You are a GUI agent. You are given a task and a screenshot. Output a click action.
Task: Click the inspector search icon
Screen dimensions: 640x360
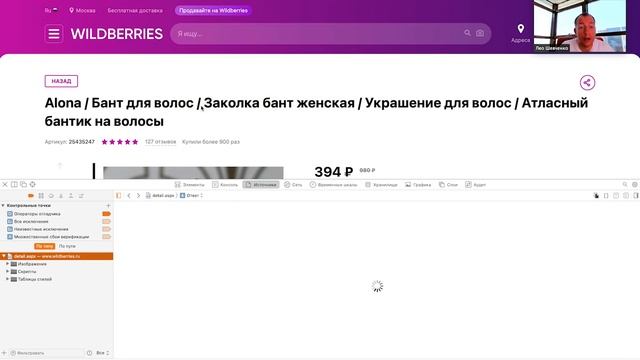coord(625,184)
